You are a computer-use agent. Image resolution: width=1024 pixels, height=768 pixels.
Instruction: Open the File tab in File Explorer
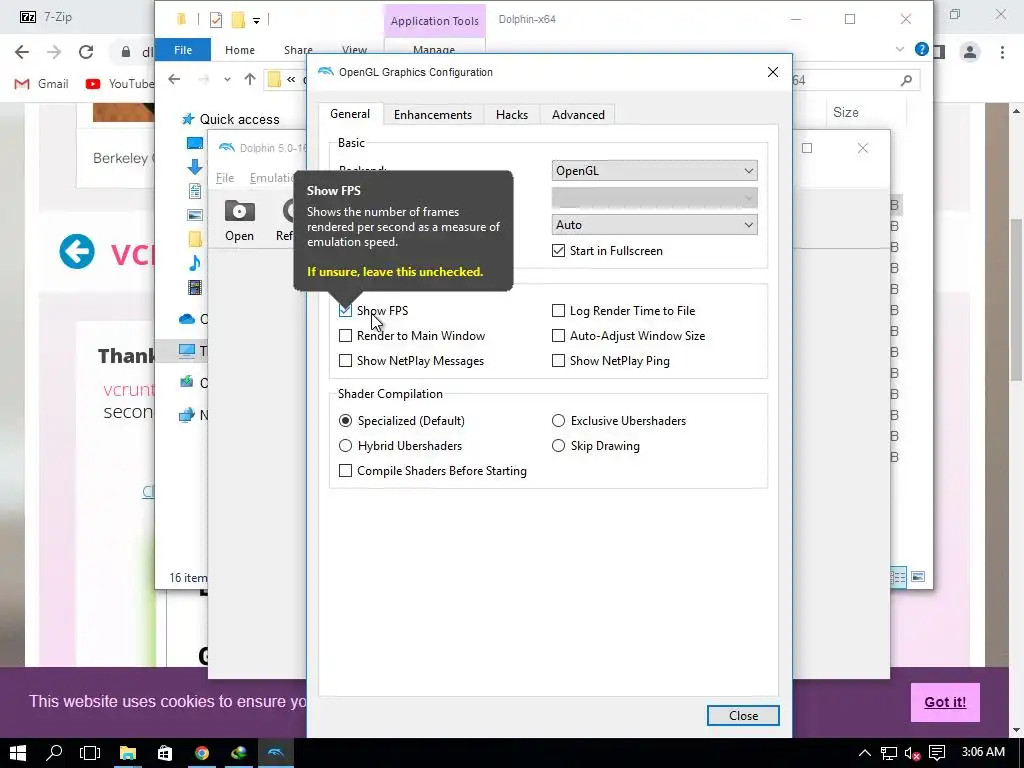tap(183, 50)
